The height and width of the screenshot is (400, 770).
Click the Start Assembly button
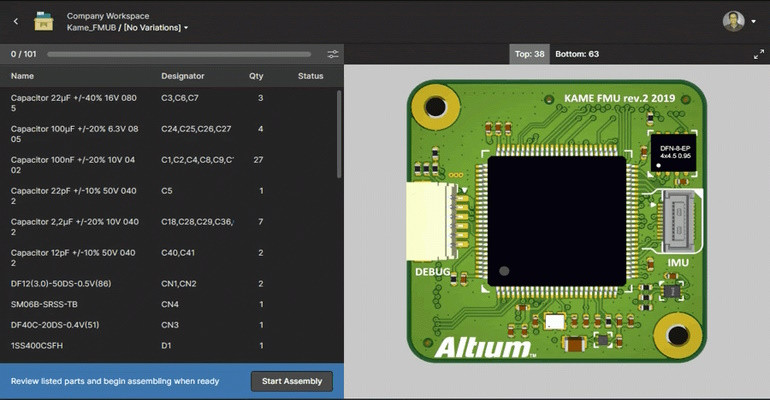(x=292, y=381)
